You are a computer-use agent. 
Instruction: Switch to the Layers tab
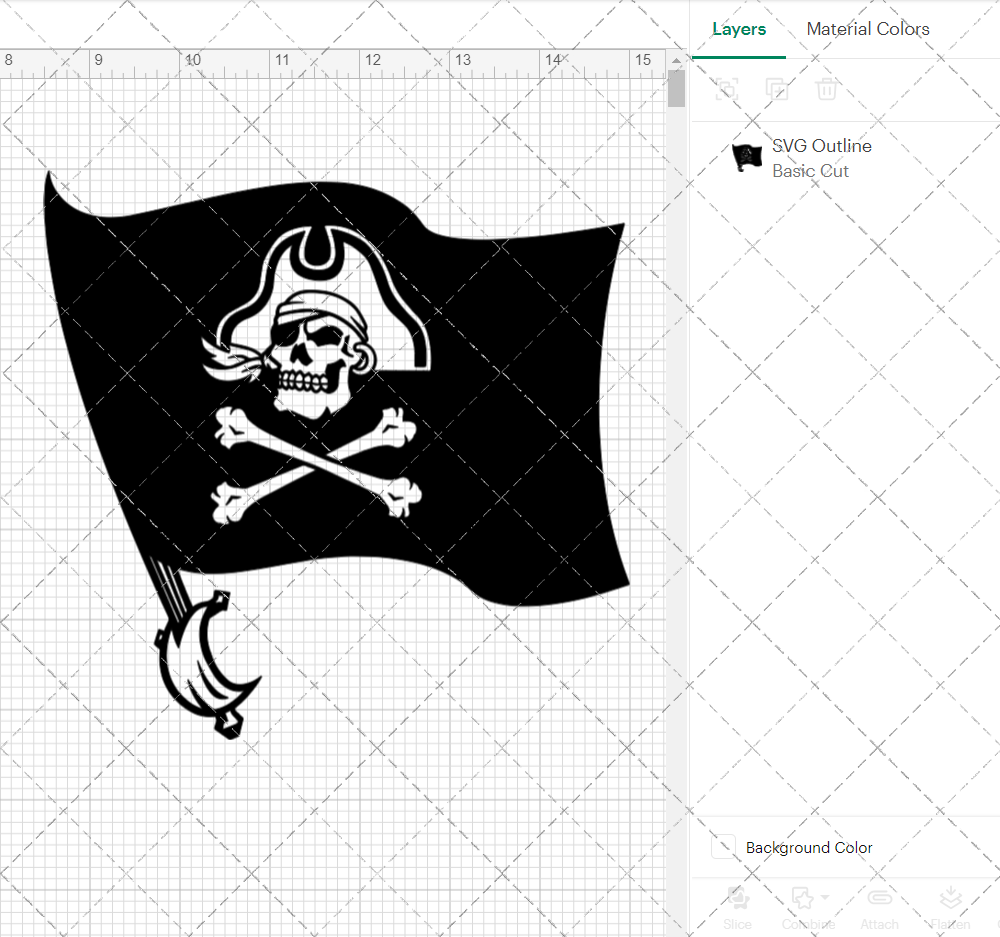click(x=739, y=29)
